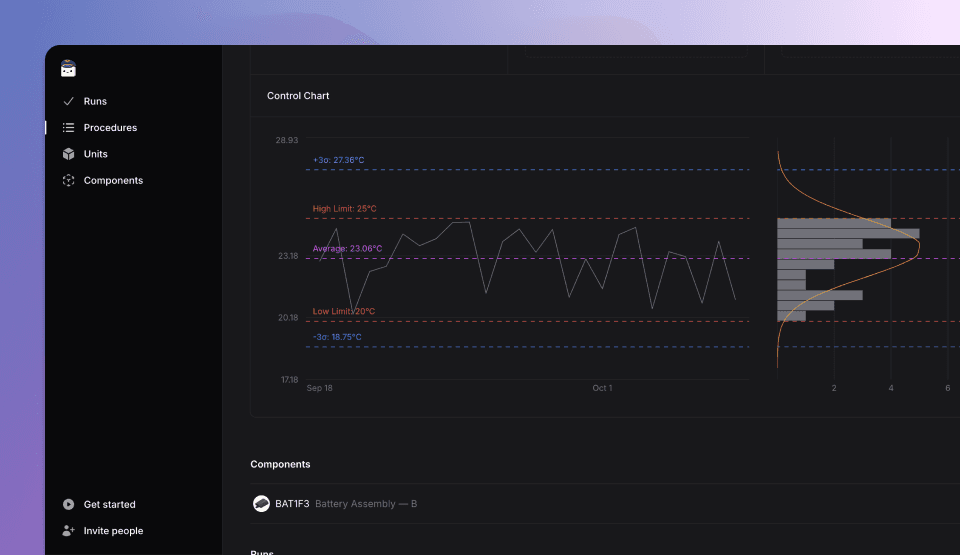Click the Procedures list icon
The image size is (960, 555).
point(69,127)
